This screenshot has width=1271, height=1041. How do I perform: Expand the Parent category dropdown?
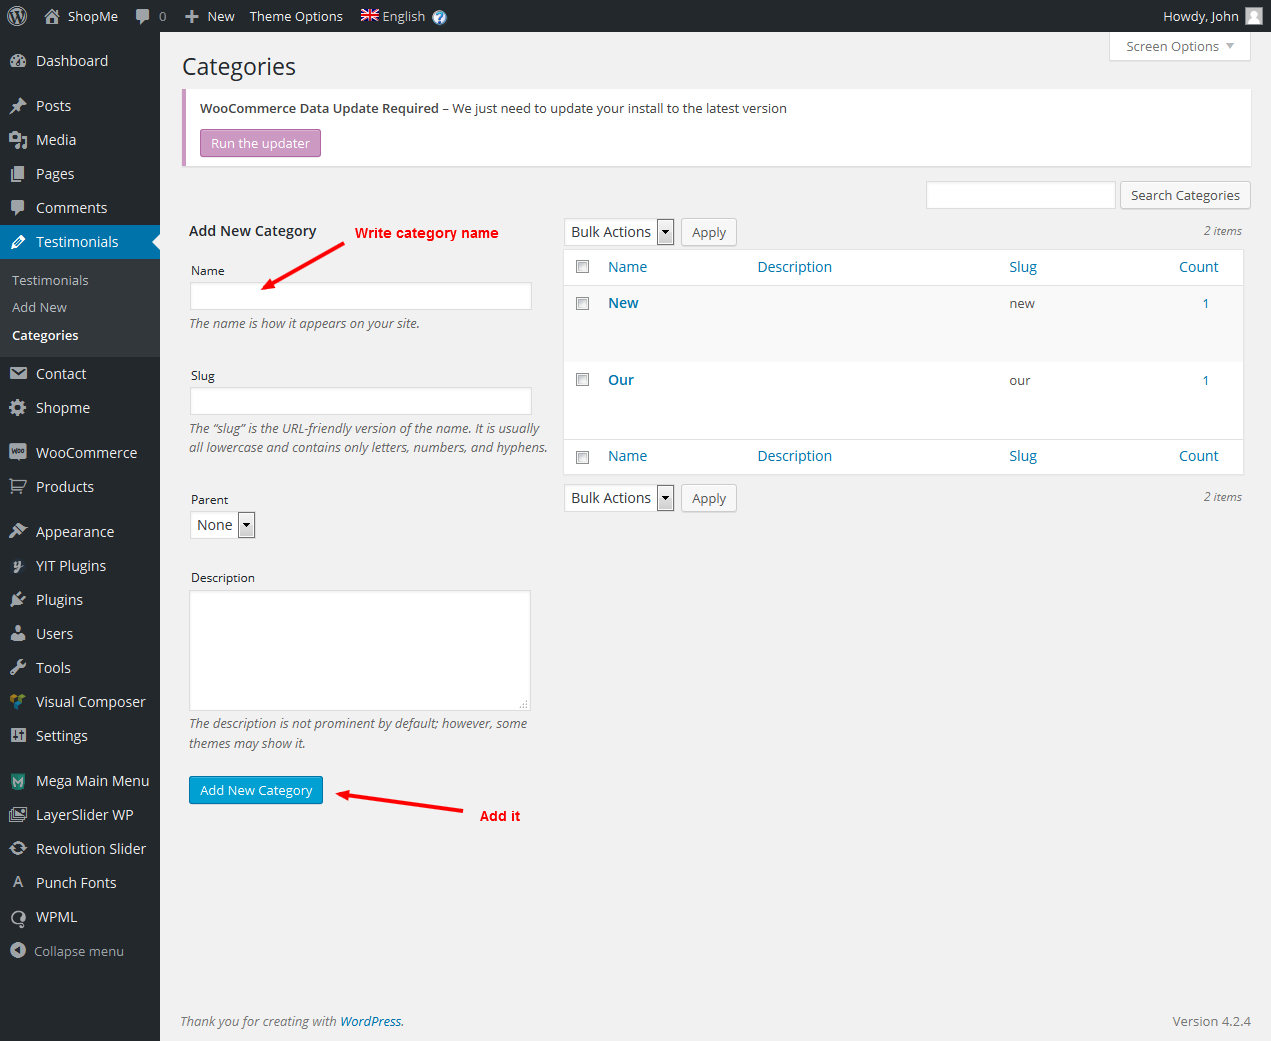[x=223, y=525]
